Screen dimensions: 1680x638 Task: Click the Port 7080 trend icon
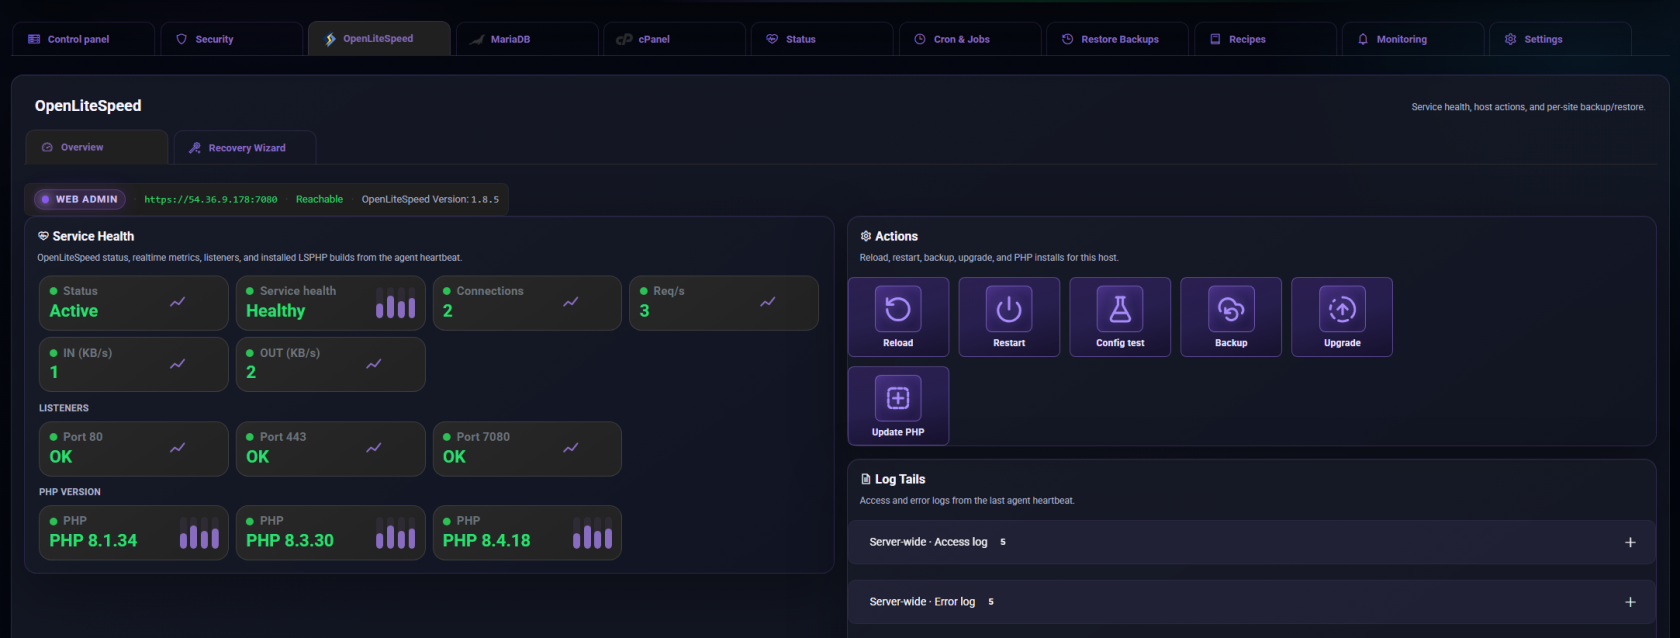(x=571, y=448)
